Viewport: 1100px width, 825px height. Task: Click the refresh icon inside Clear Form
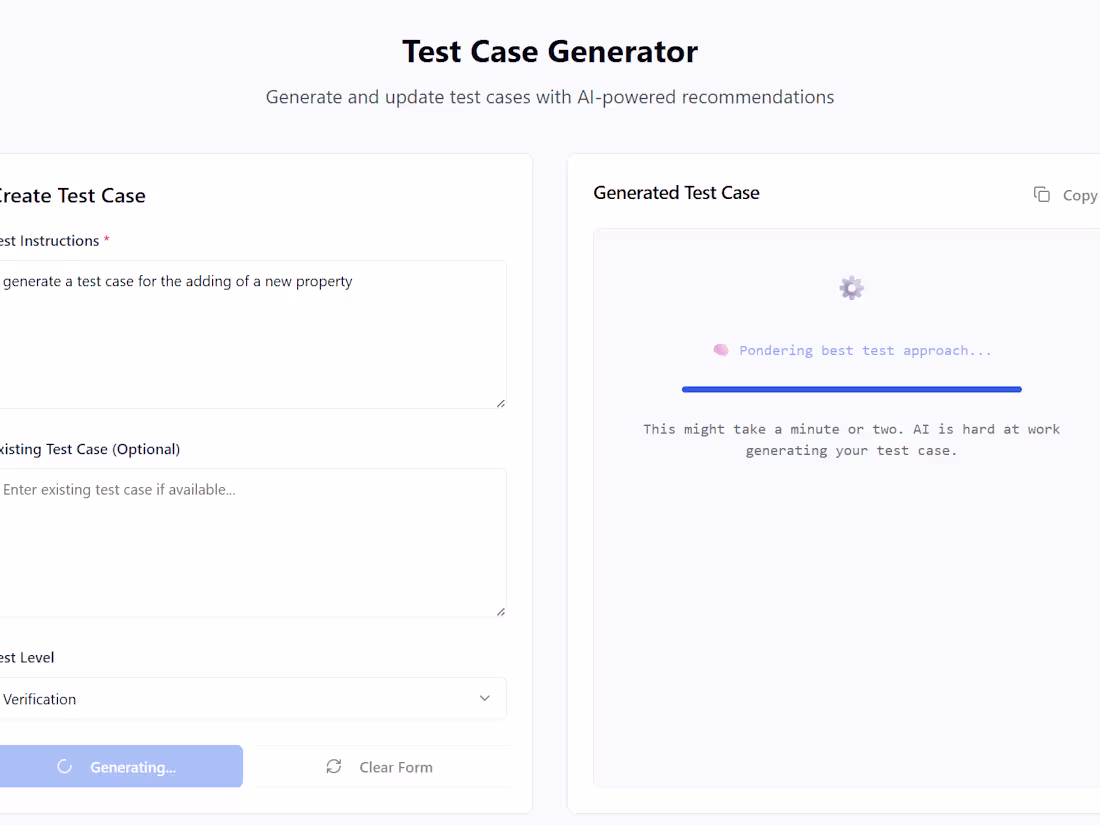(333, 766)
